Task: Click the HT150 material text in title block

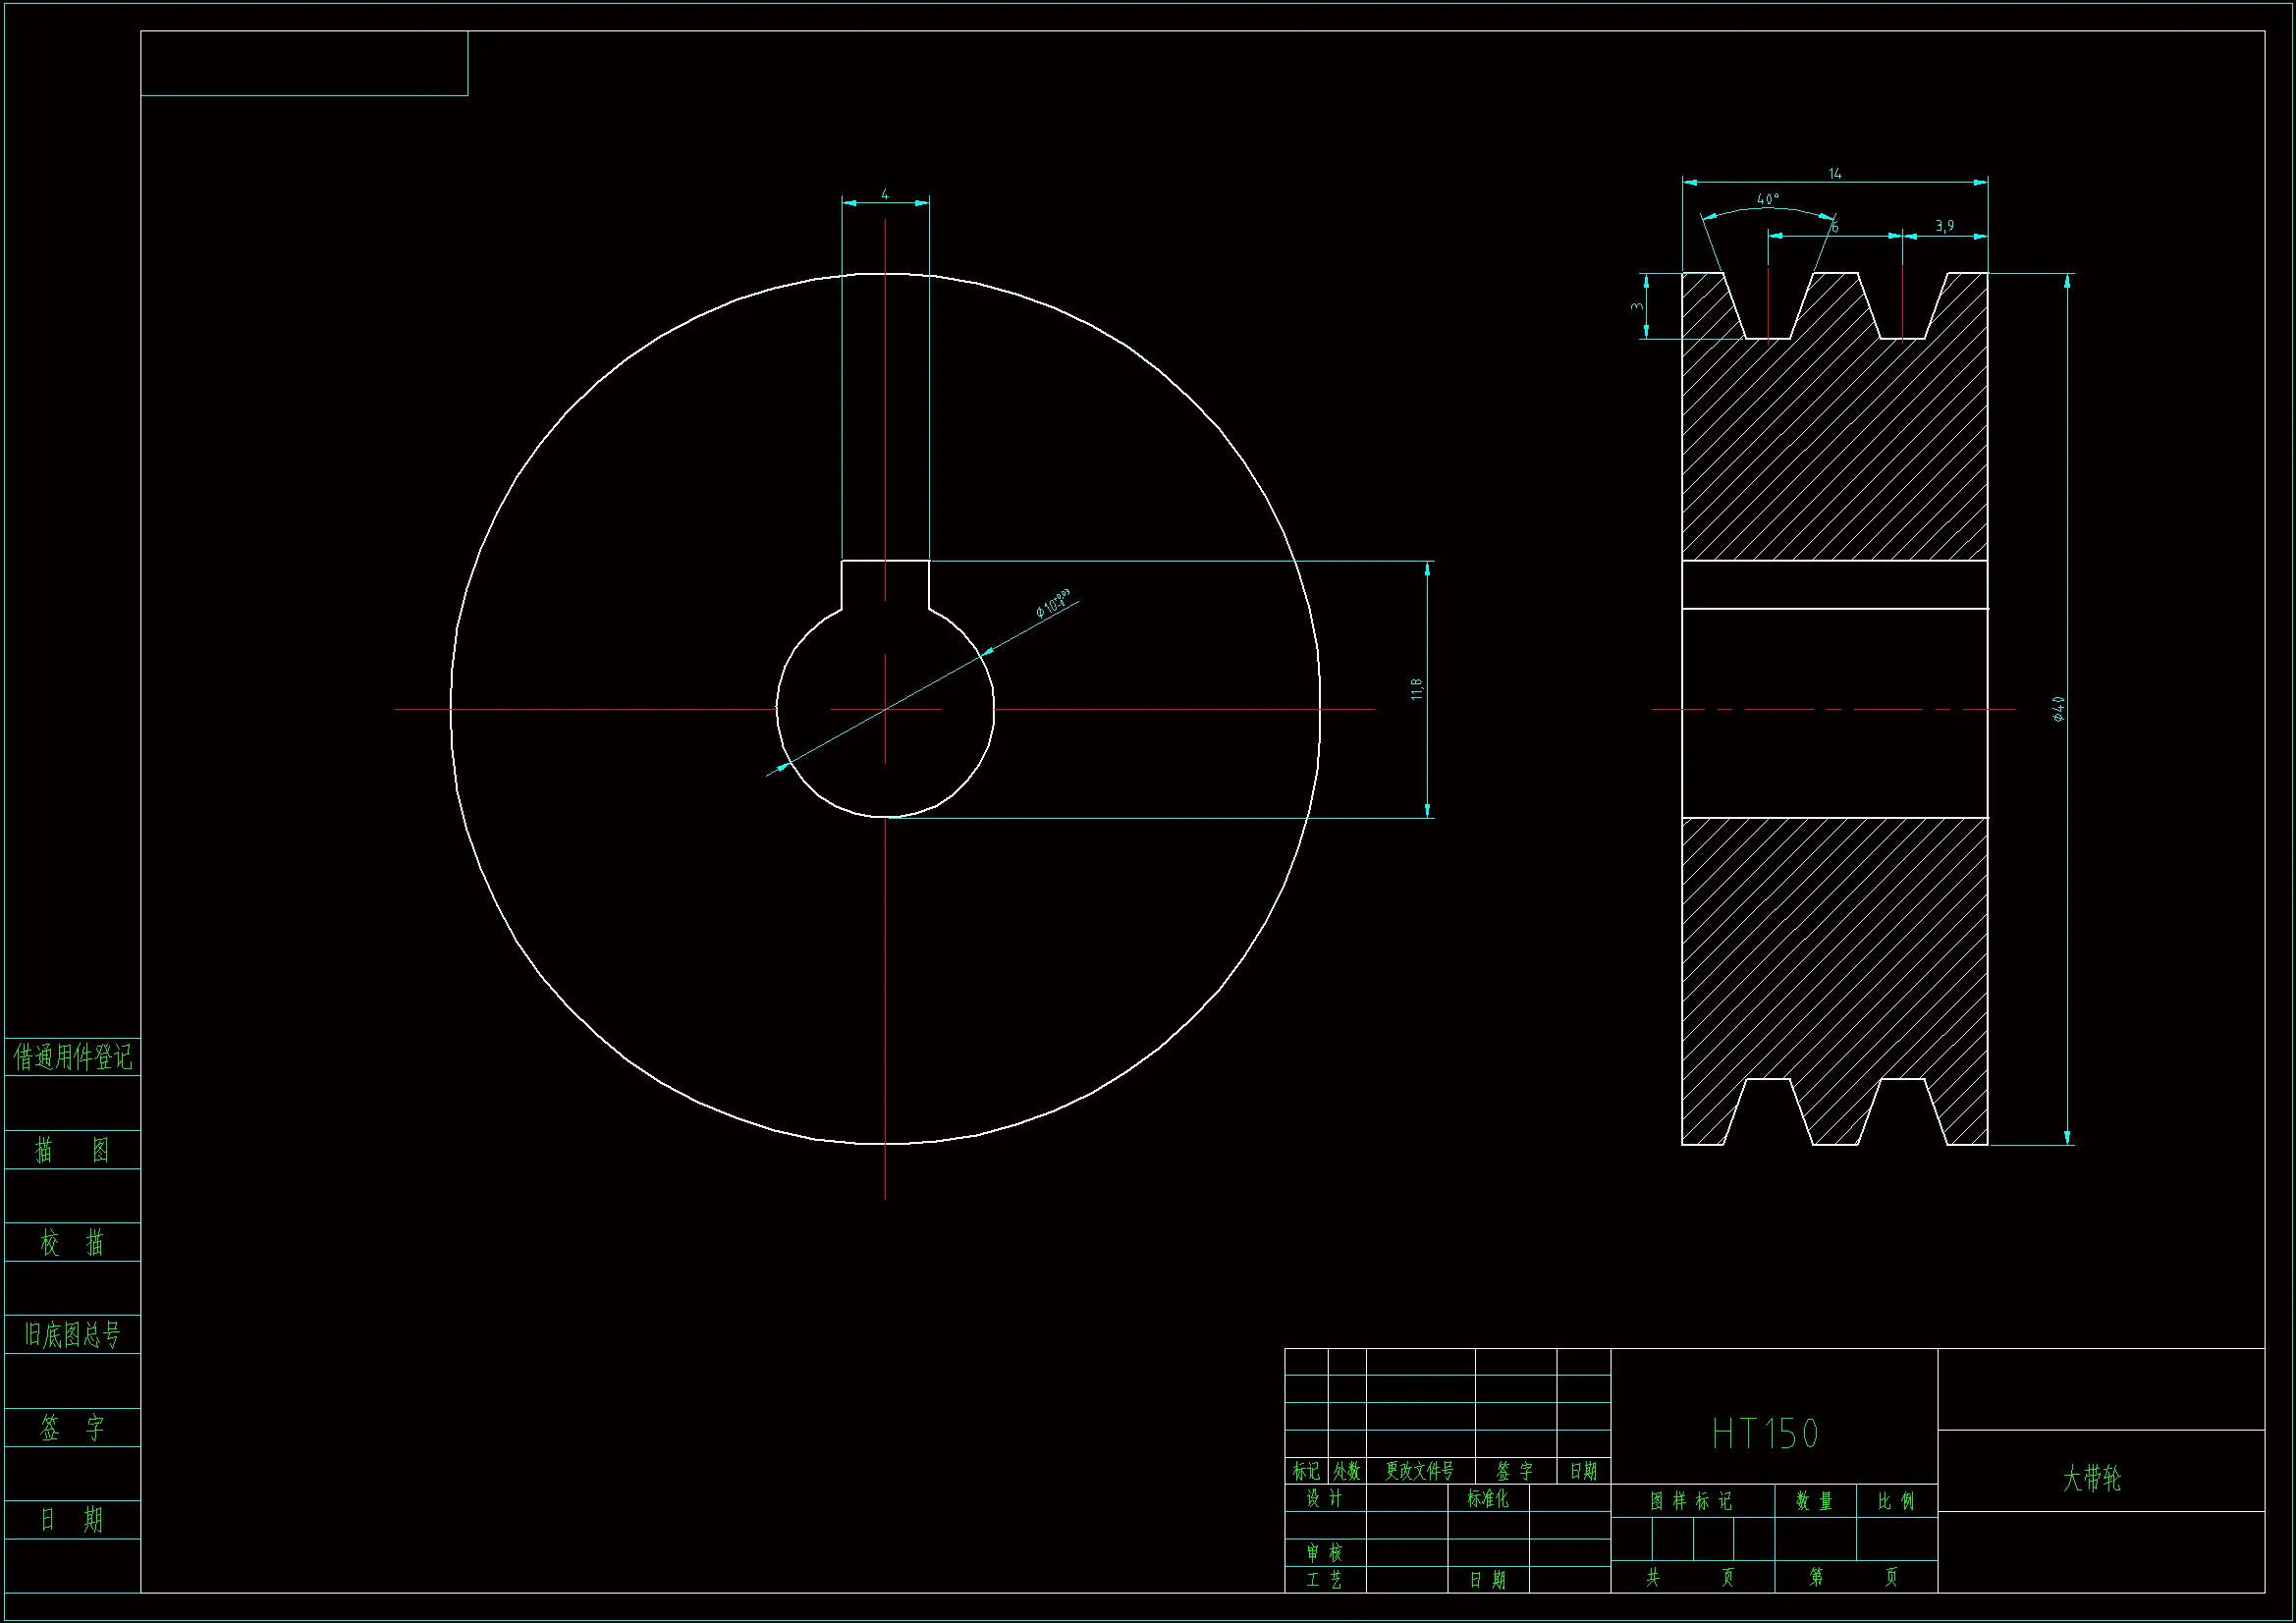Action: (1765, 1434)
